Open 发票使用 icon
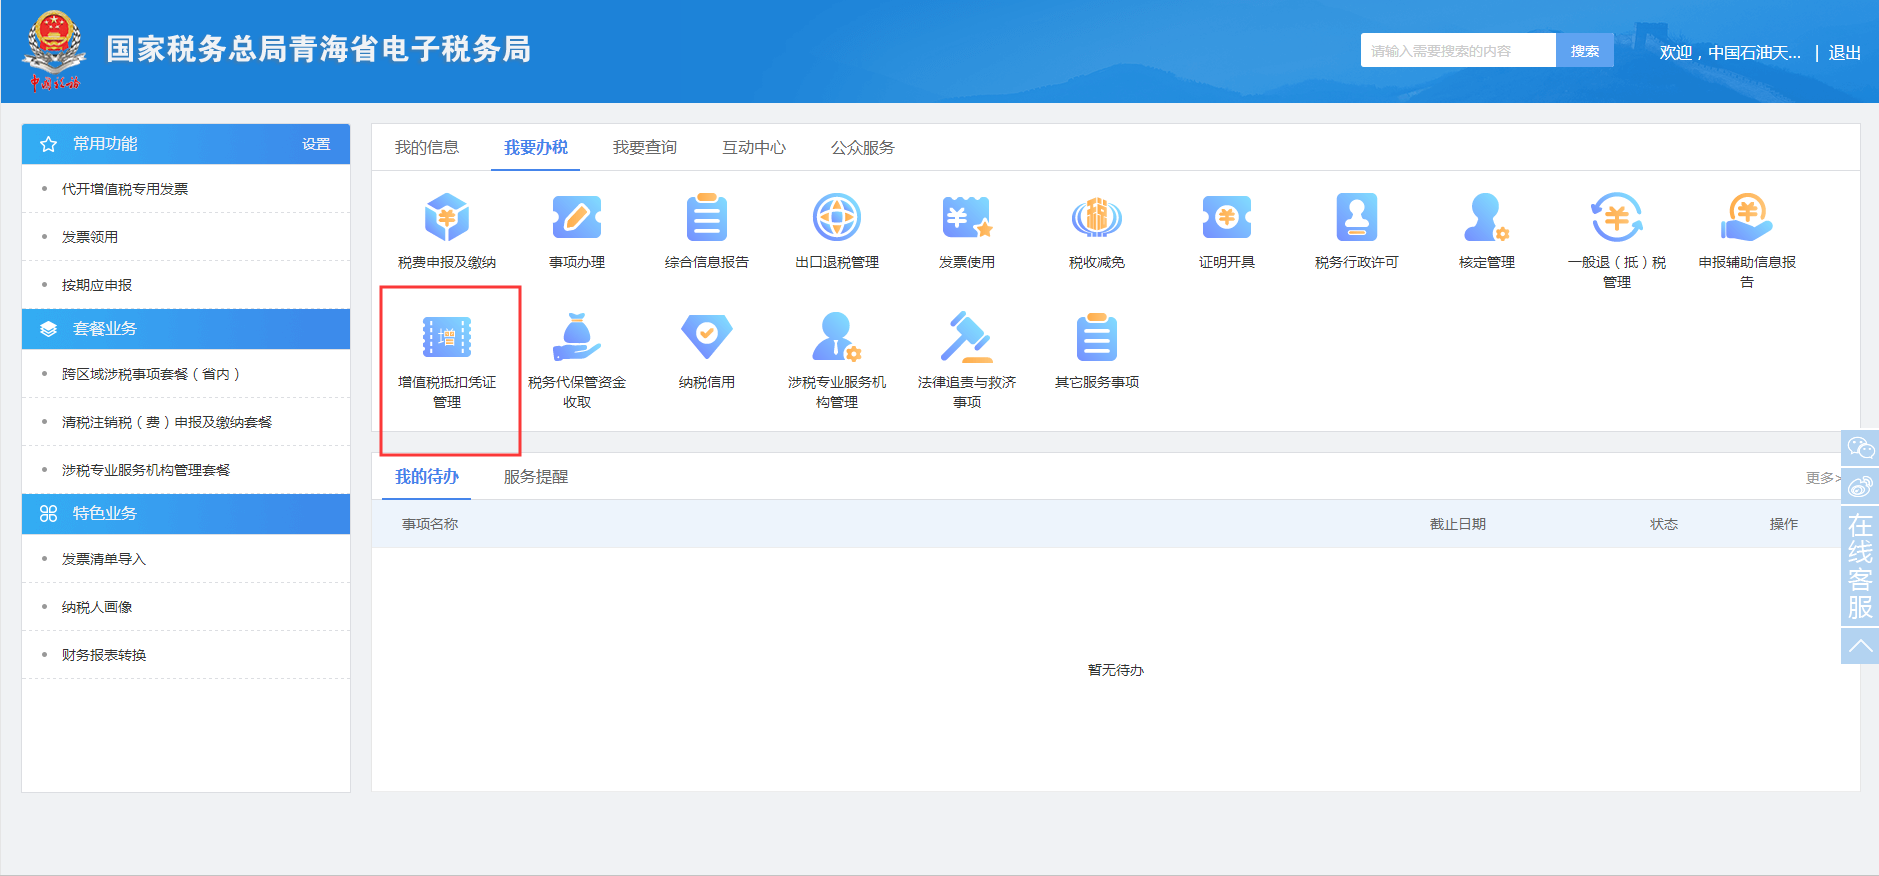The height and width of the screenshot is (876, 1879). tap(967, 217)
